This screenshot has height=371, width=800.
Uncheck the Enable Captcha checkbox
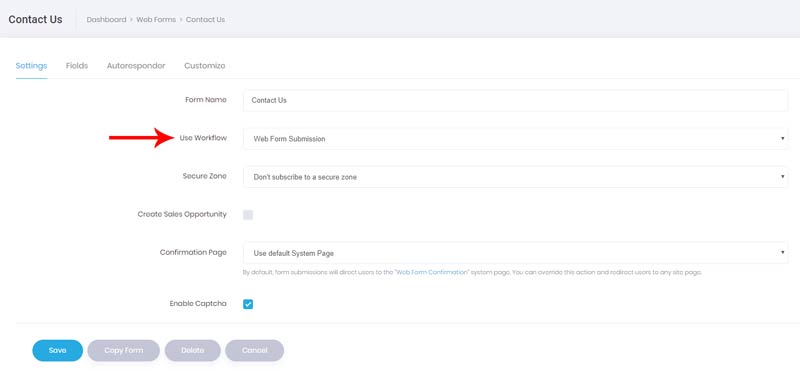[248, 304]
